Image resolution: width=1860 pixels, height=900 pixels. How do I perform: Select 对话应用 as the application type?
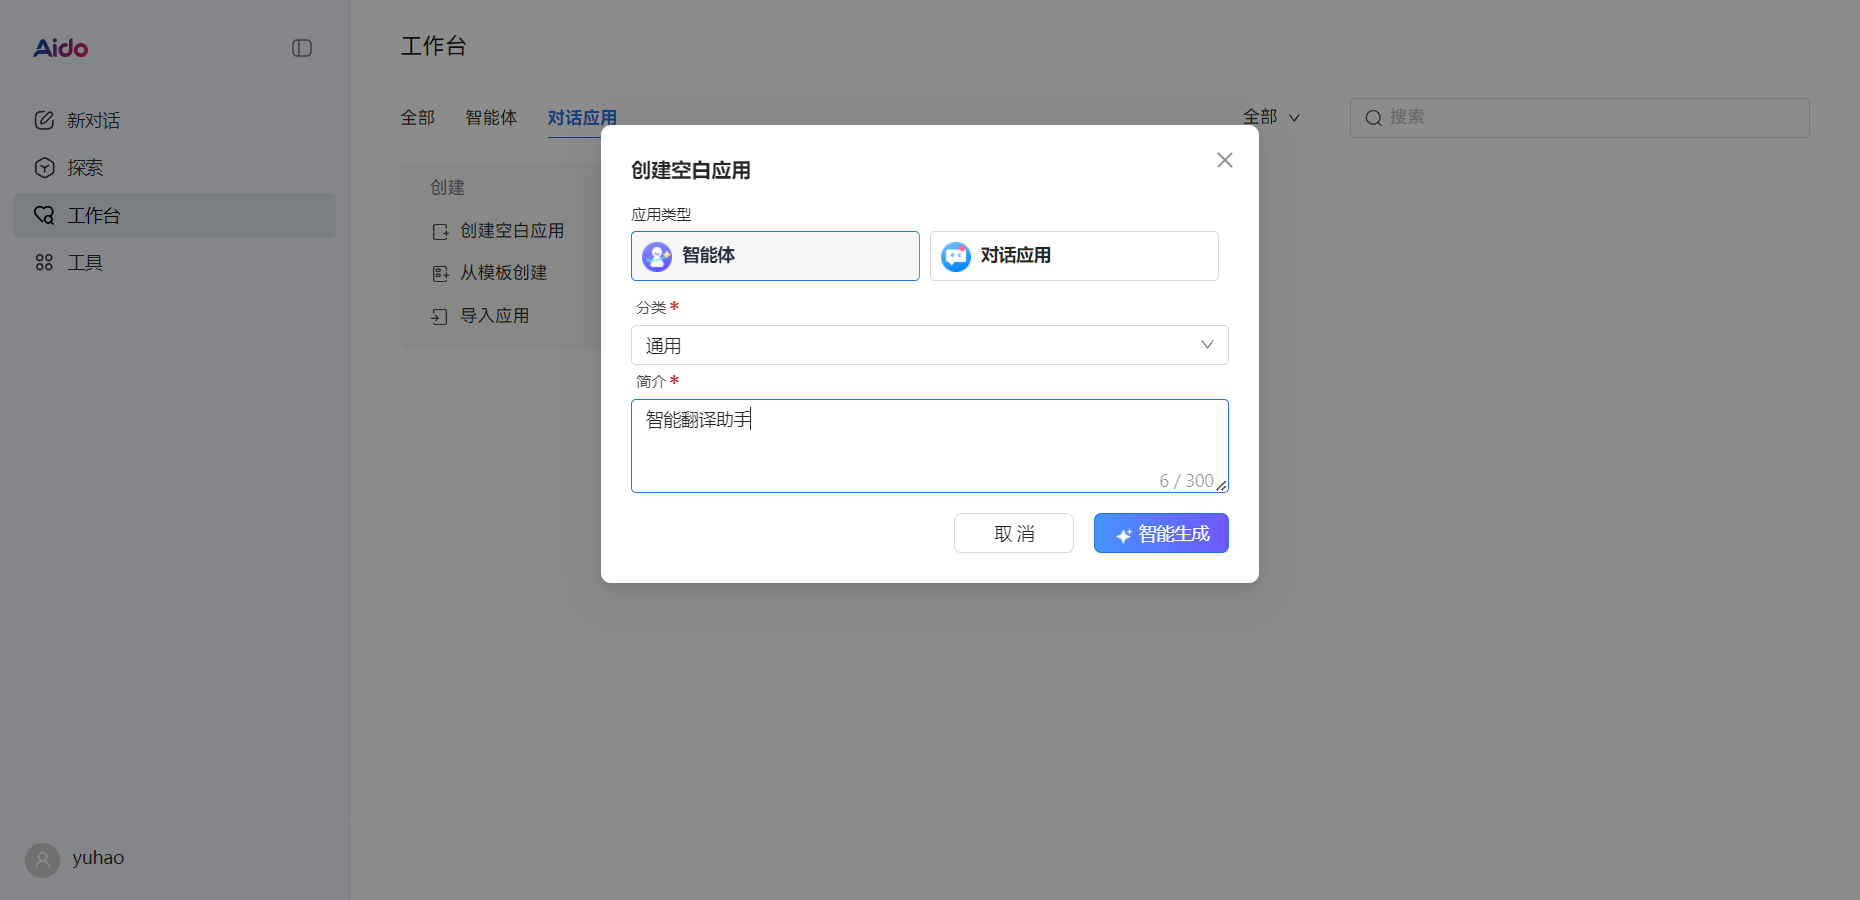click(x=1073, y=256)
